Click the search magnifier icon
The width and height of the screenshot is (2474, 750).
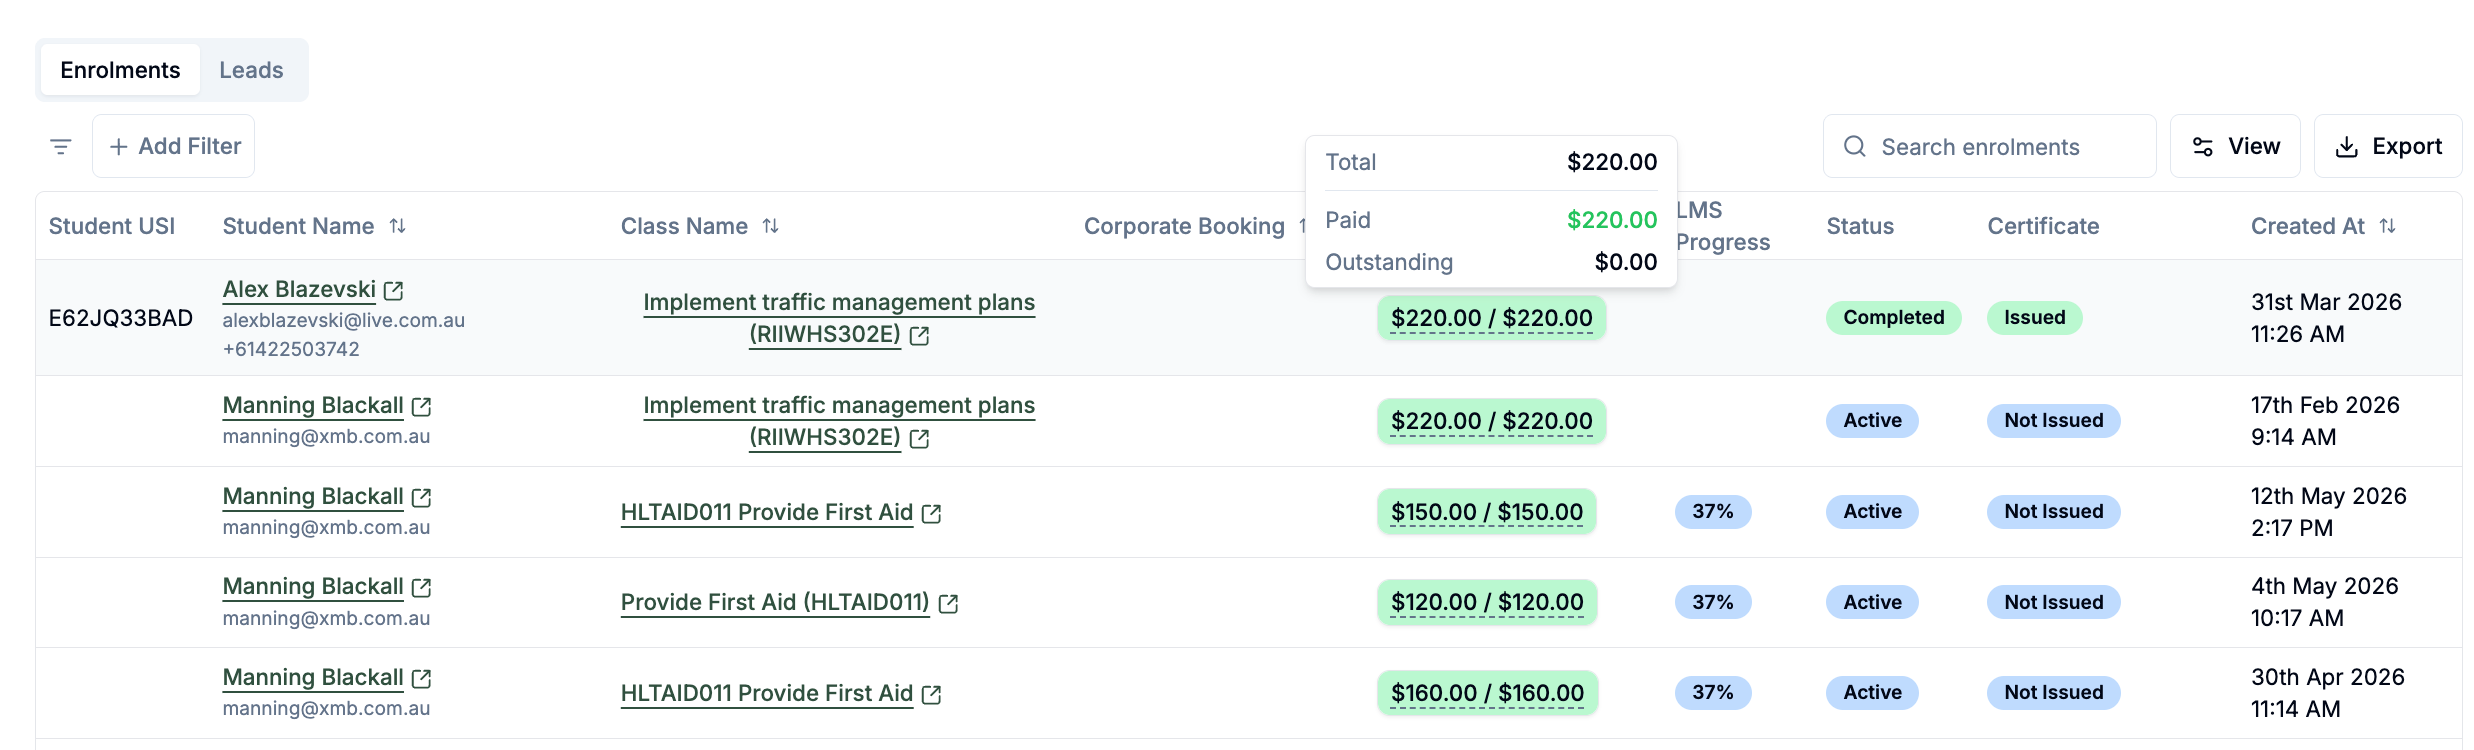point(1855,147)
